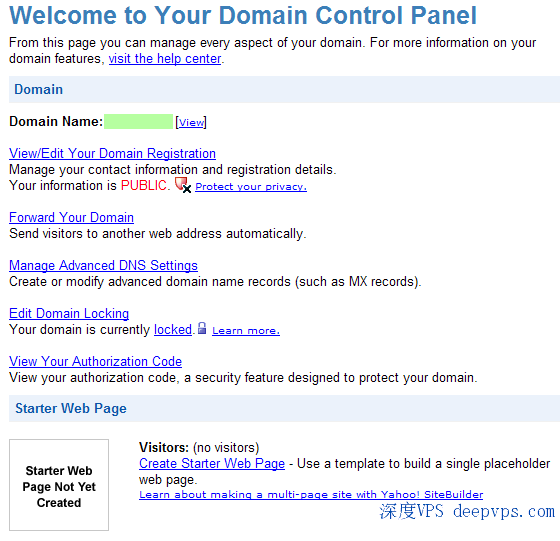Open Yahoo! SiteBuilder multi-page site link
Image resolution: width=560 pixels, height=541 pixels.
(311, 495)
